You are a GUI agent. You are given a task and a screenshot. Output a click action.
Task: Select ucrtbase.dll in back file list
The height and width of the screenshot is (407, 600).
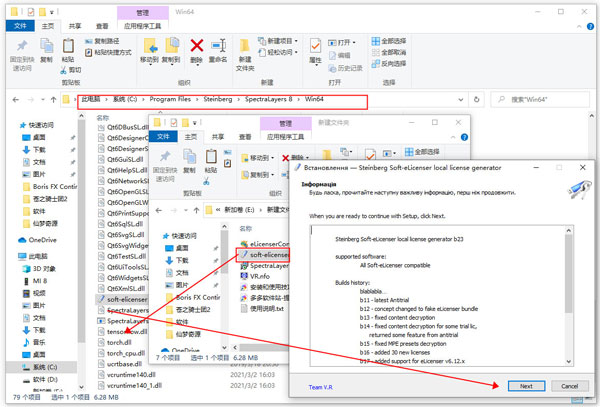pos(120,364)
